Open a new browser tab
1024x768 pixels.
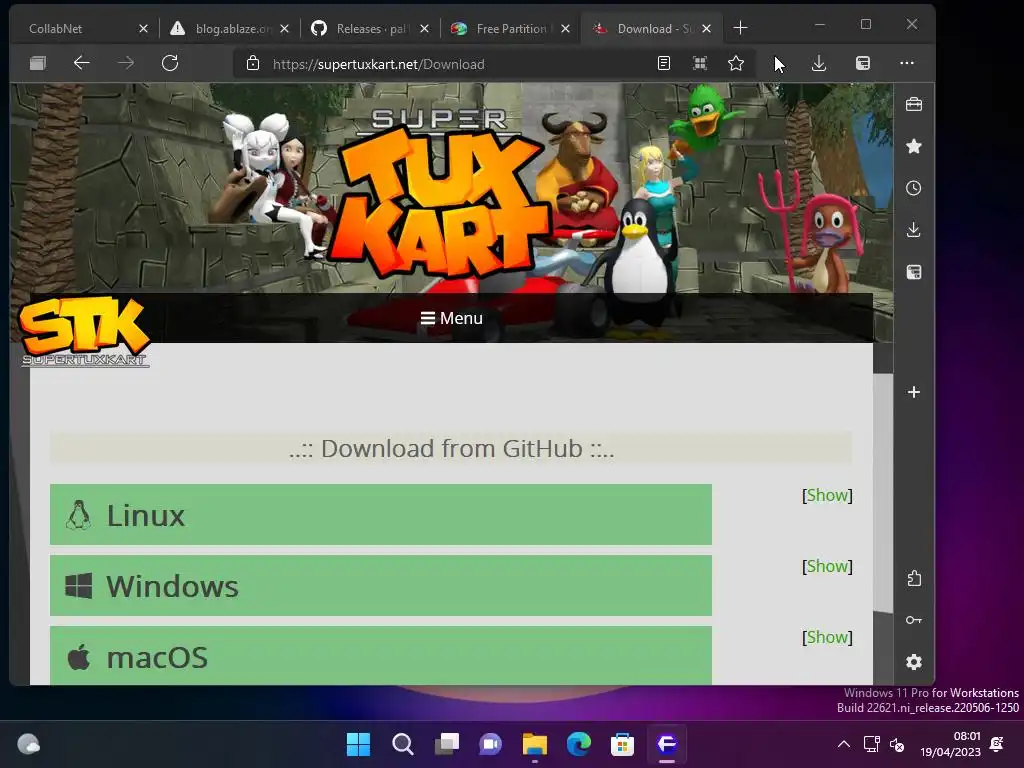[x=741, y=28]
